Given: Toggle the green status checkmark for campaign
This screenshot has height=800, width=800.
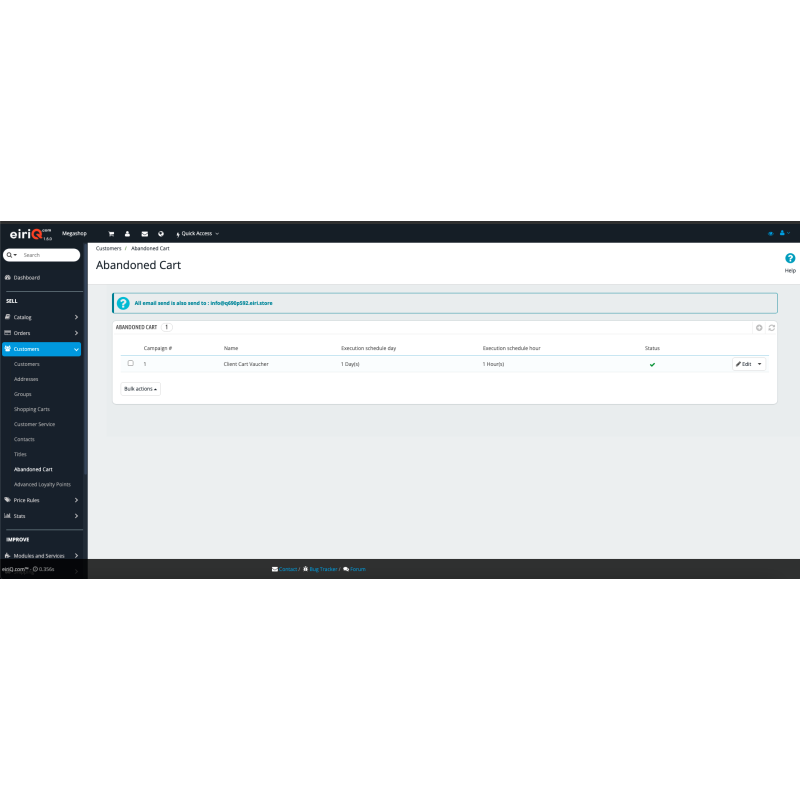Looking at the screenshot, I should click(652, 364).
